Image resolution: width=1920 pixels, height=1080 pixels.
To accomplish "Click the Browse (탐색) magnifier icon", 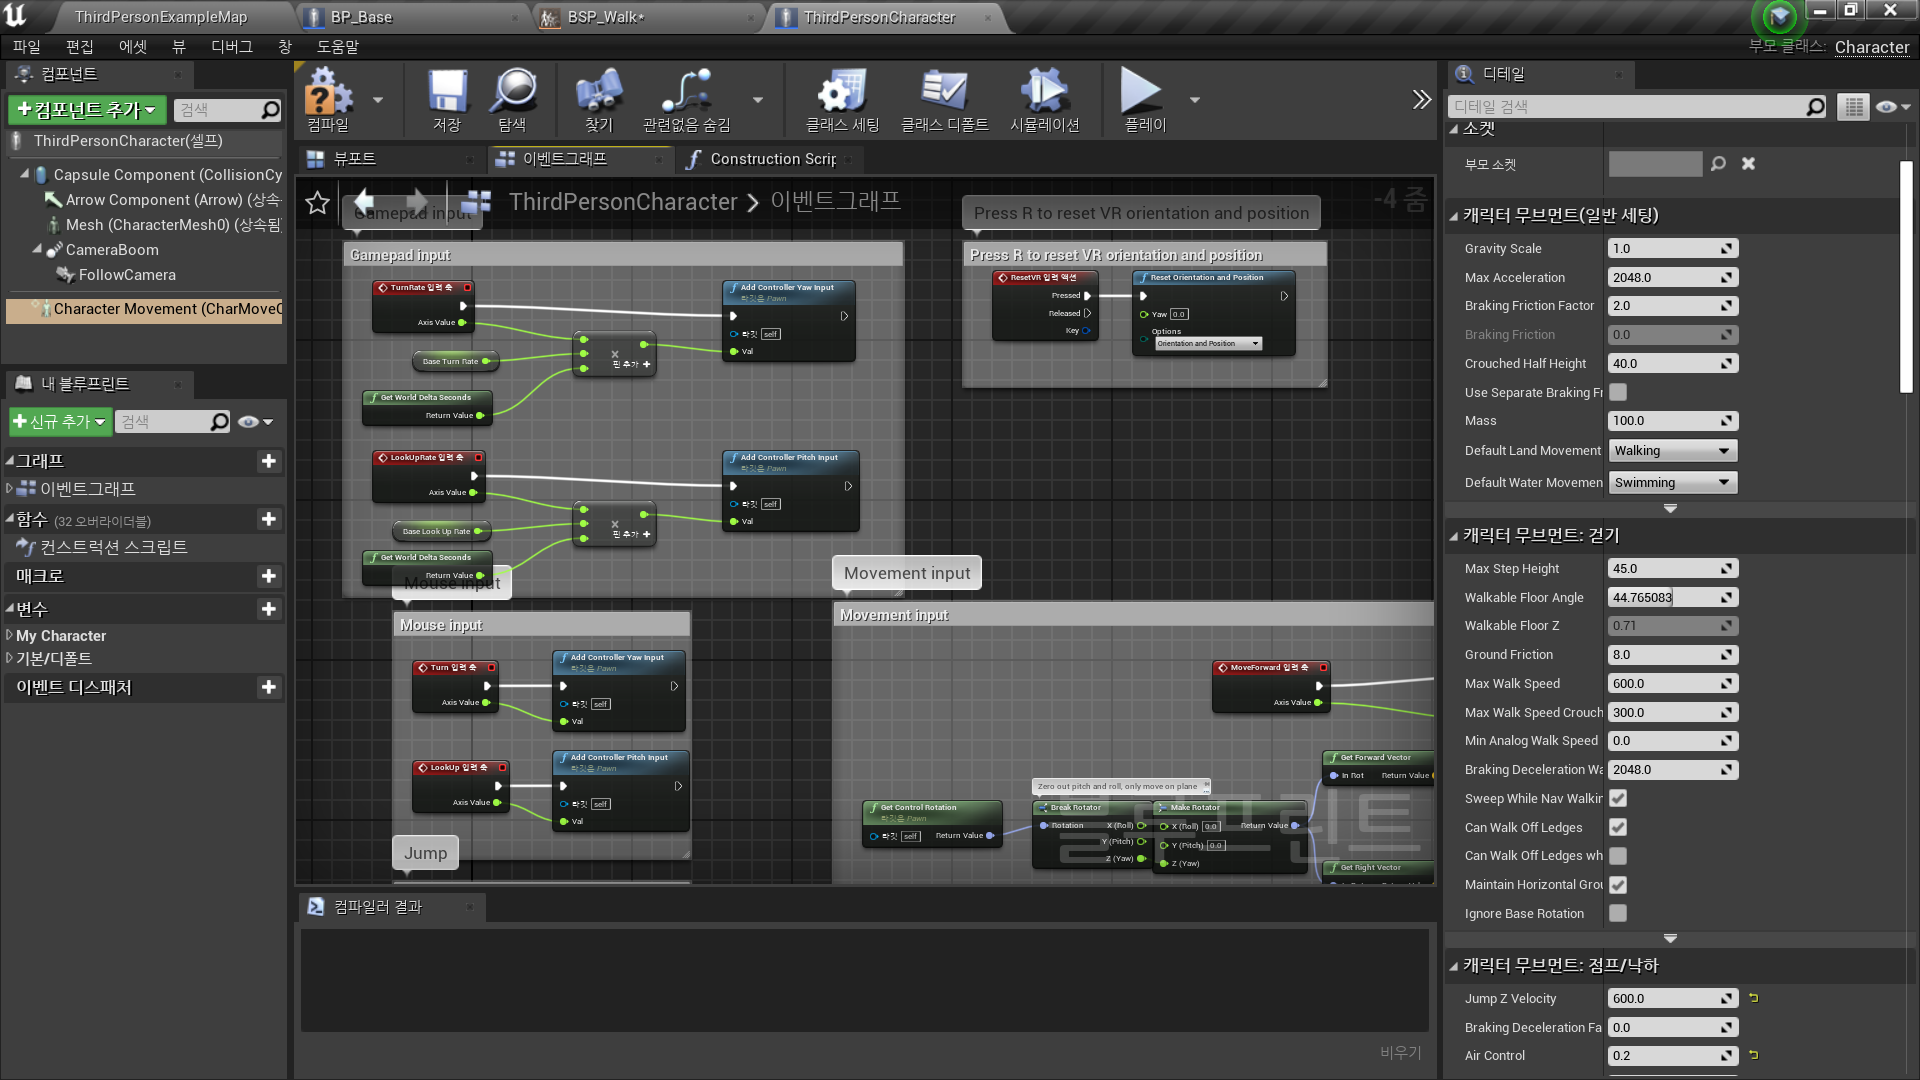I will (x=513, y=92).
